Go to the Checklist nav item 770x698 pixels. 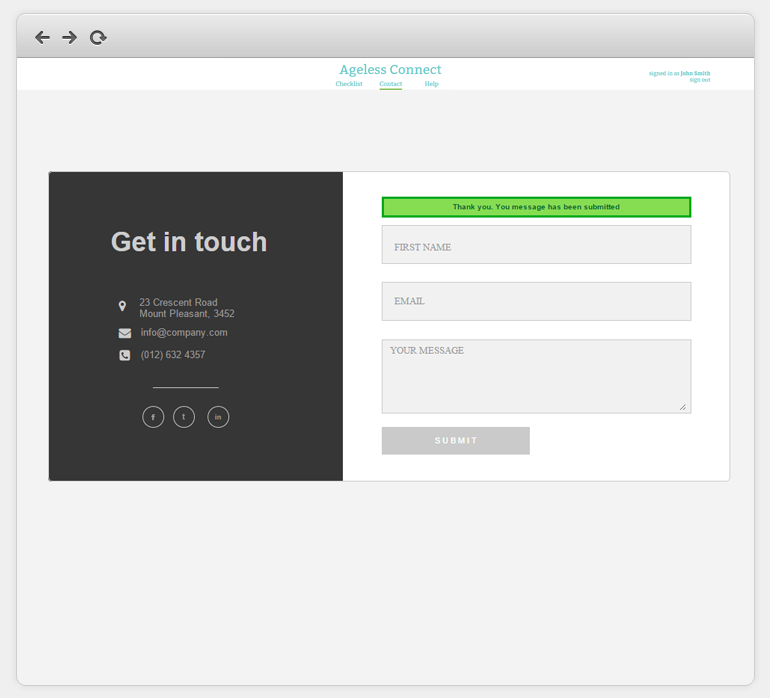(349, 84)
